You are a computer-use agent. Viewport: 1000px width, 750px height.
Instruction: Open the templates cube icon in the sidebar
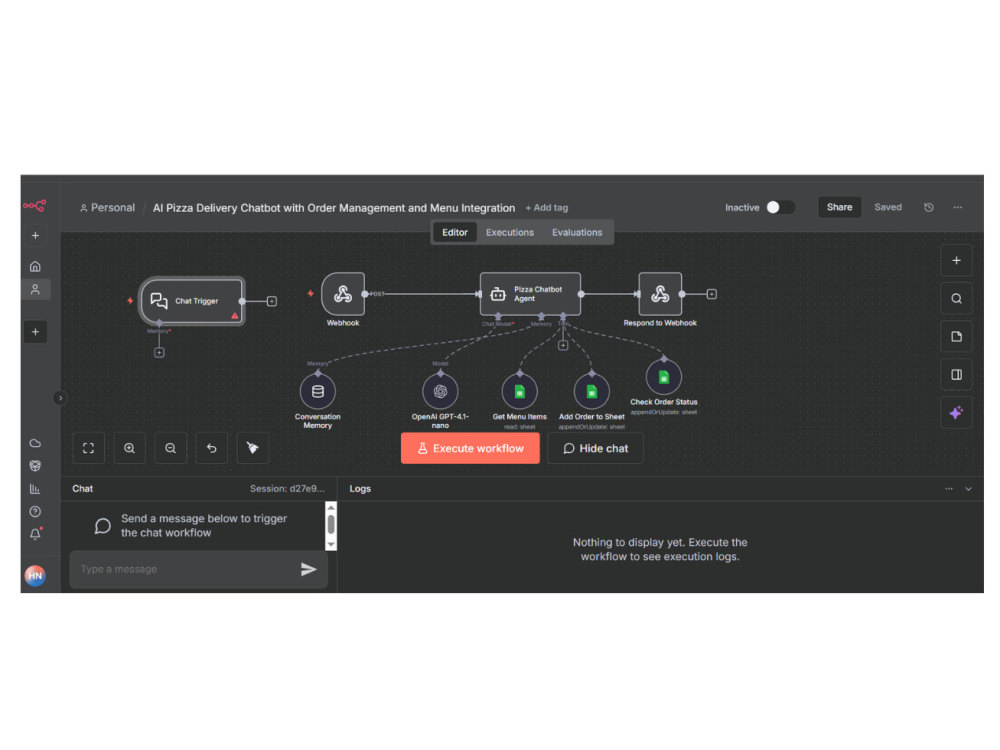[35, 466]
